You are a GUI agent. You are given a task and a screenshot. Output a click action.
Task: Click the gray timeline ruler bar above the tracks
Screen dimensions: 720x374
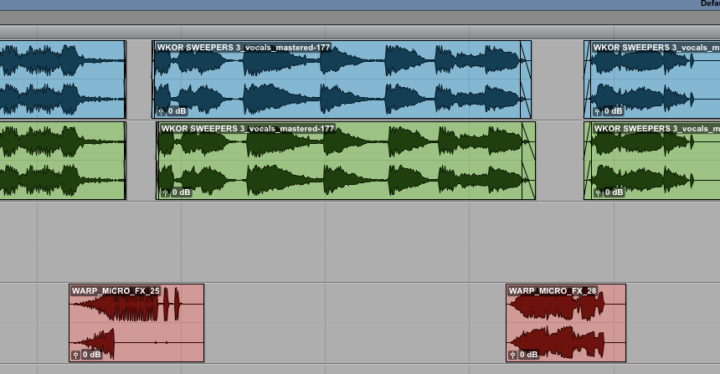coord(360,18)
